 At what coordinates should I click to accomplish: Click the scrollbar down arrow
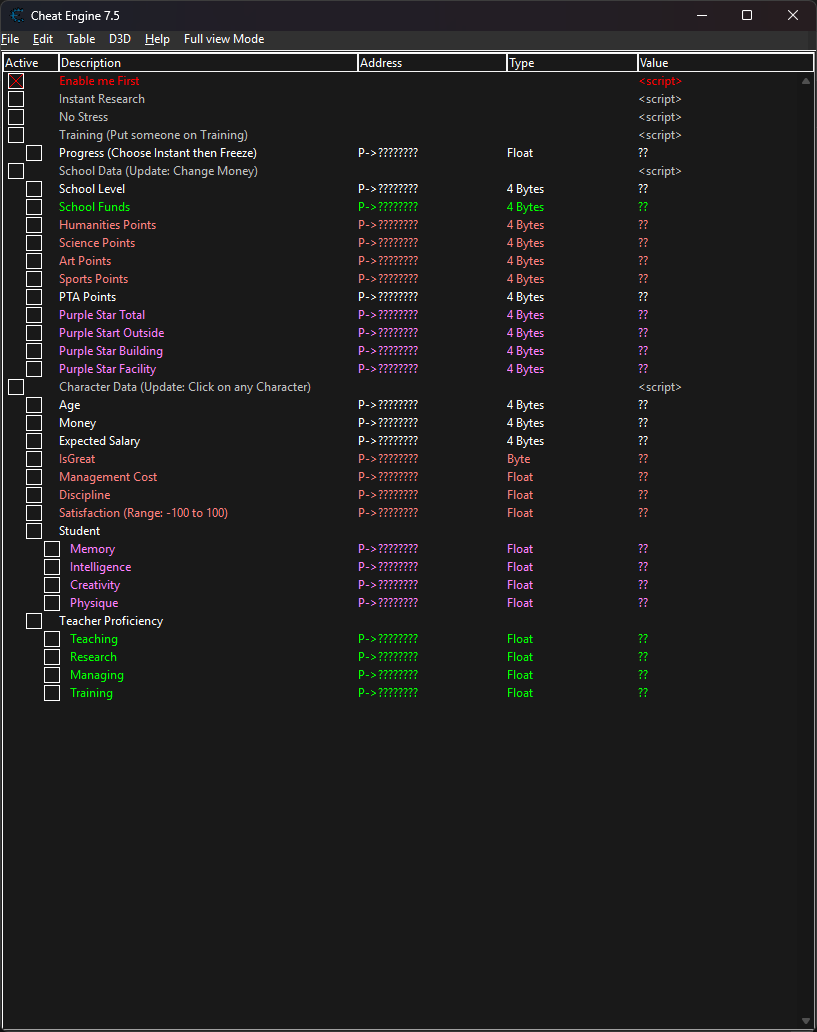pyautogui.click(x=806, y=1021)
